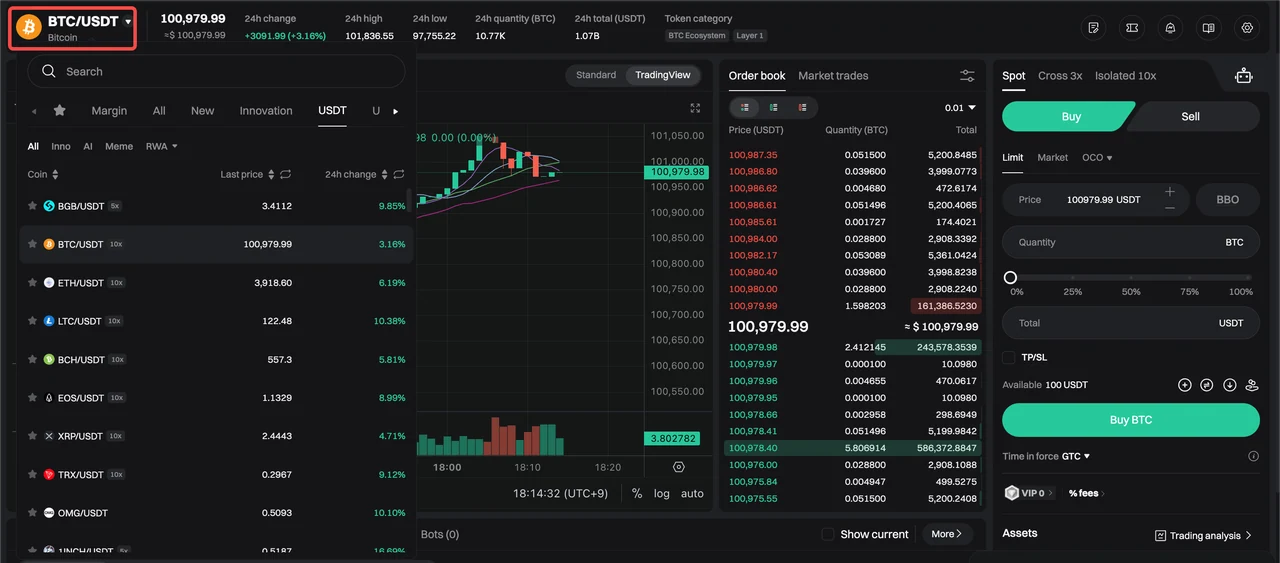Expand the RWA category dropdown

[161, 146]
